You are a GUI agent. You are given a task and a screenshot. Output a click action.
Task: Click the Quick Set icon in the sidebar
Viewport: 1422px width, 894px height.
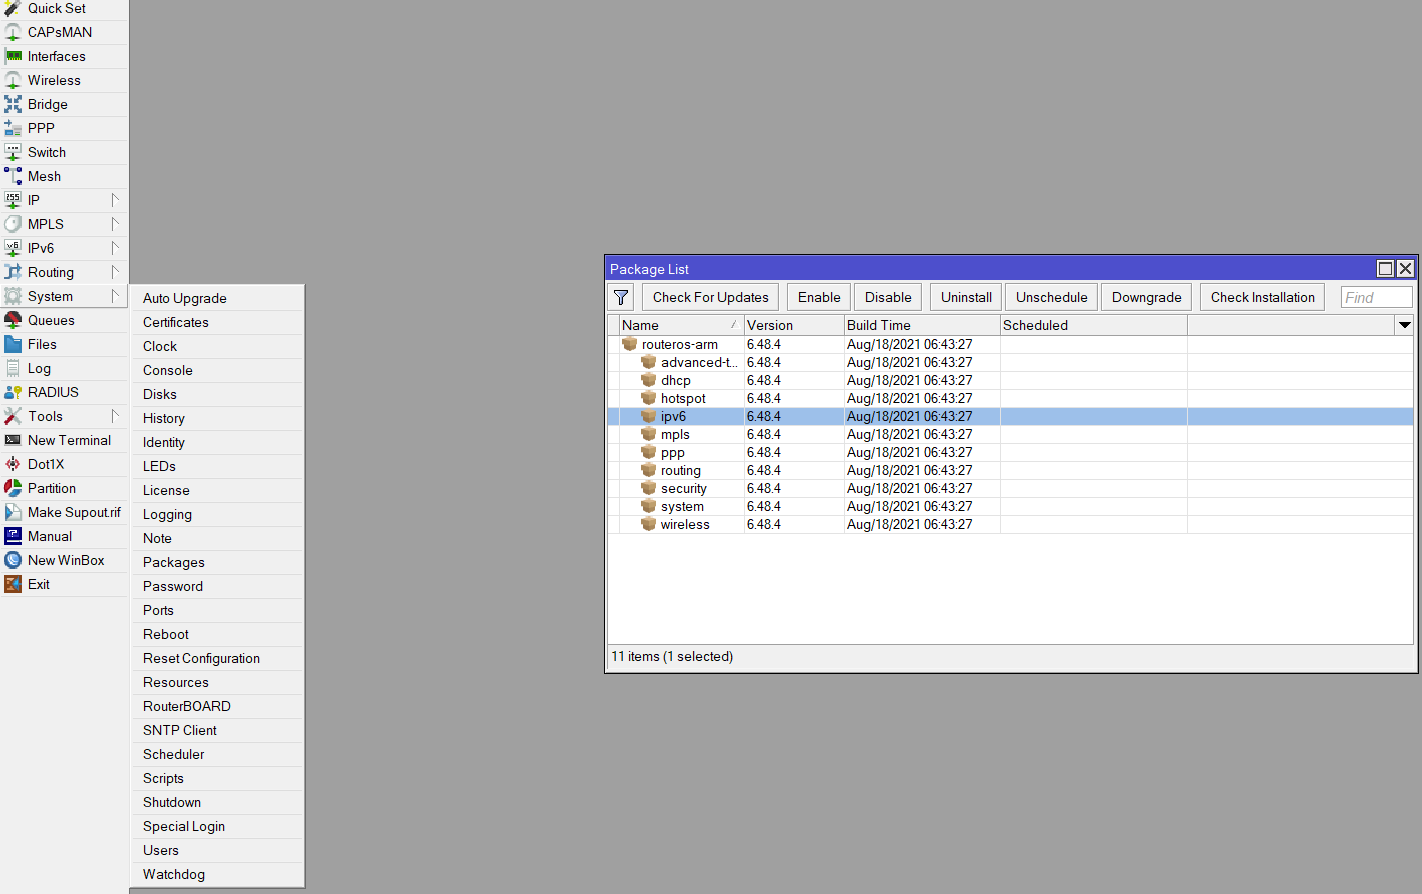(13, 8)
